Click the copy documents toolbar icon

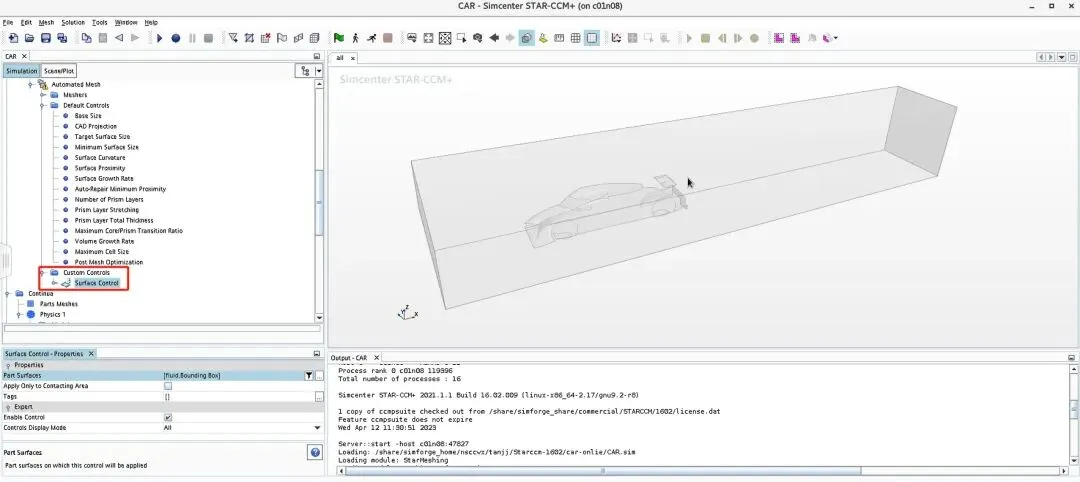(86, 39)
